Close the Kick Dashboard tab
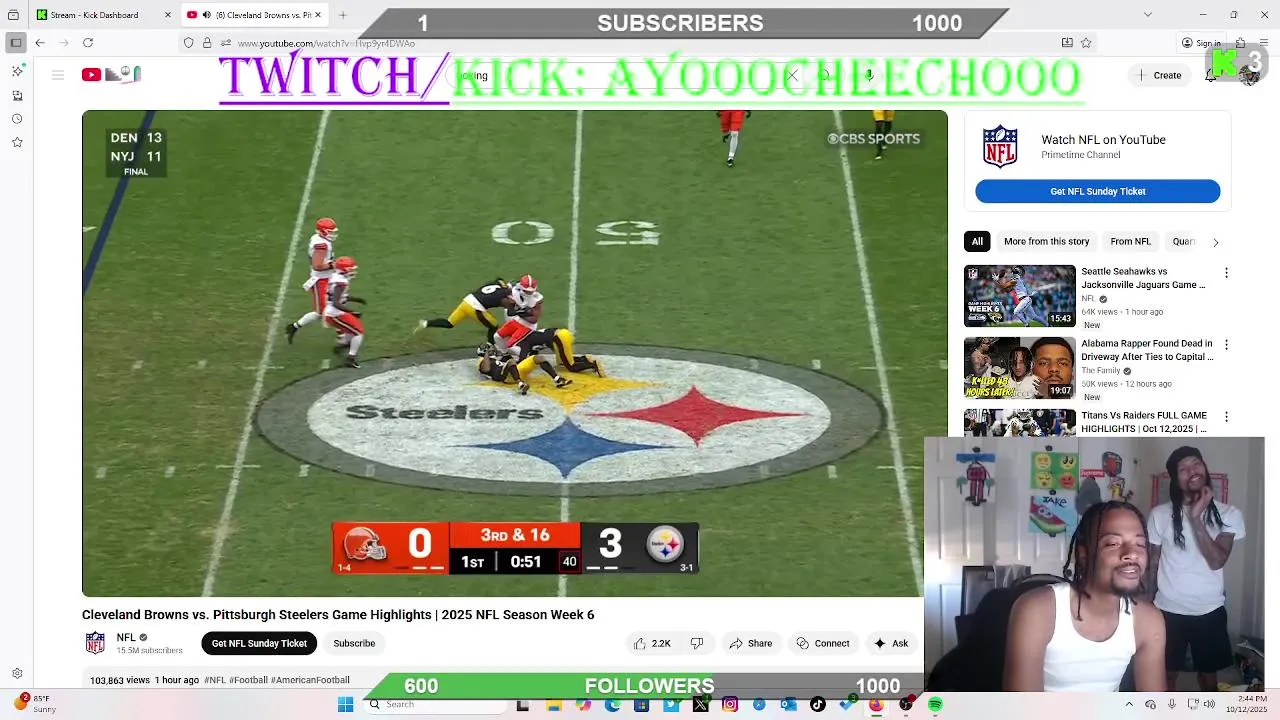1280x720 pixels. [x=167, y=15]
